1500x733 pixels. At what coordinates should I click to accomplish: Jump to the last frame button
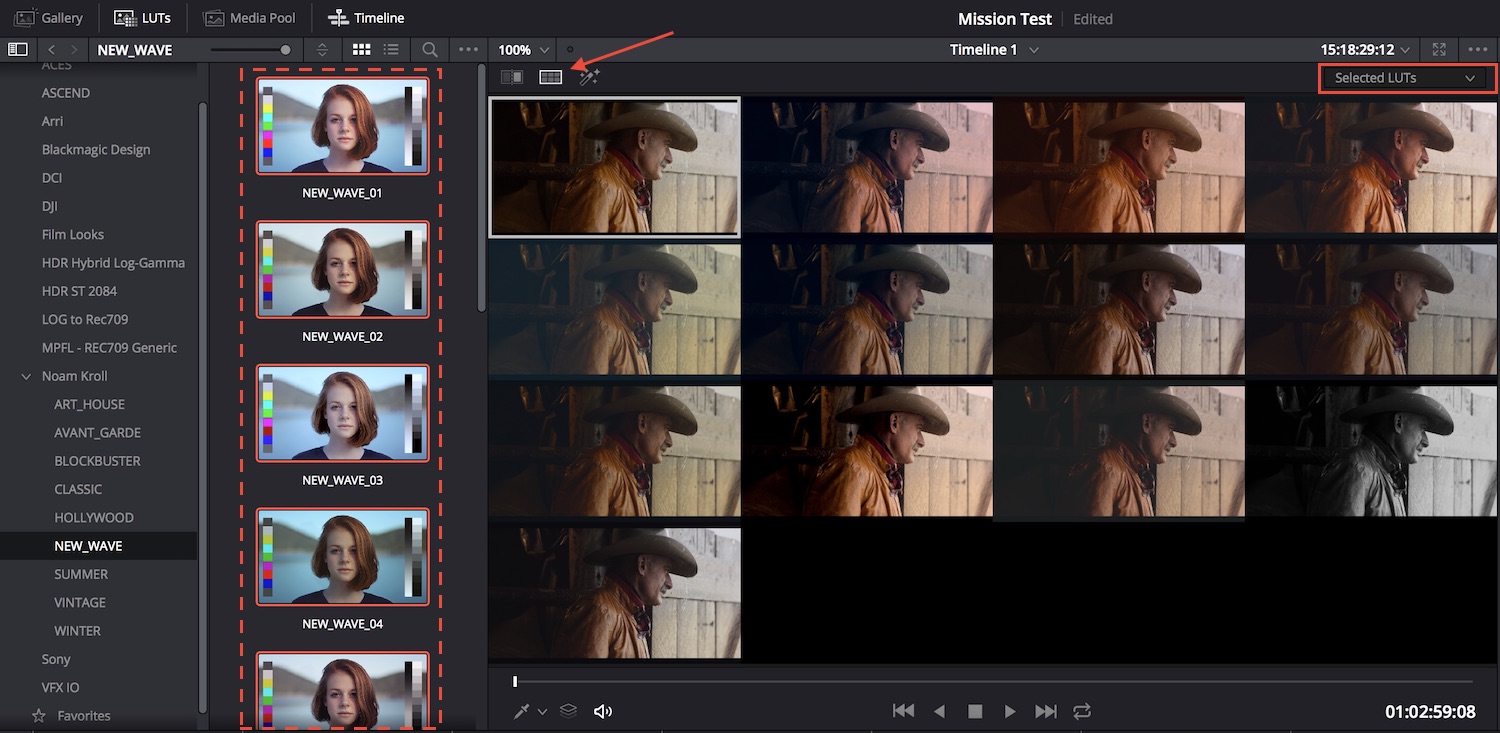[1046, 711]
